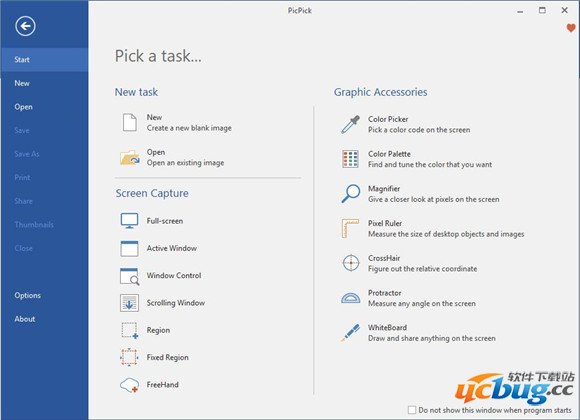
Task: Close the PicPick window
Action: click(564, 10)
